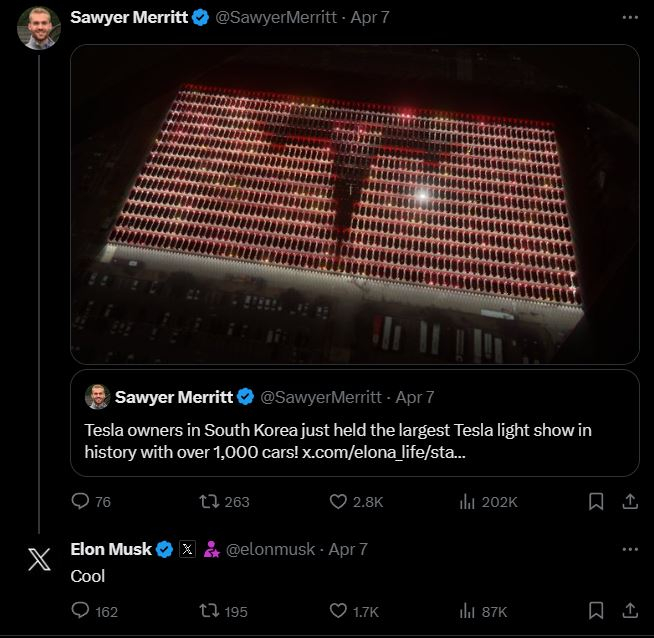Reply to Sawyer Merritt's tweet
This screenshot has width=654, height=638.
(81, 501)
